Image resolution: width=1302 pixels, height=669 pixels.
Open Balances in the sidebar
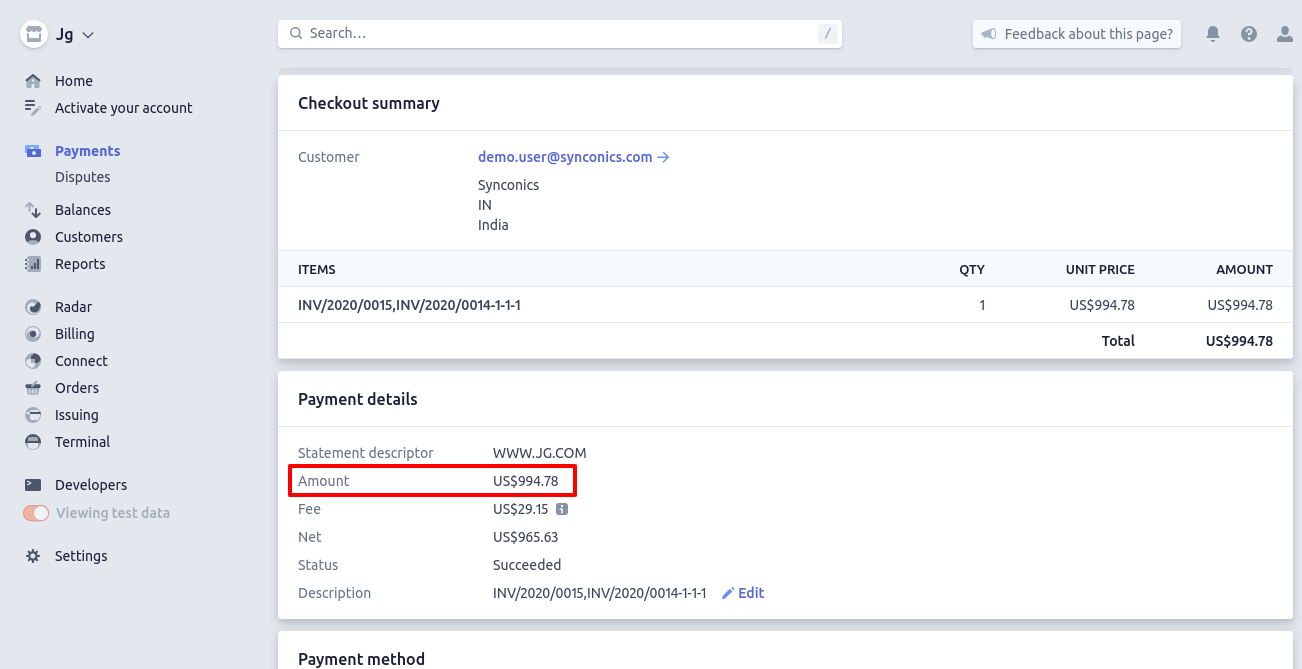click(x=82, y=210)
